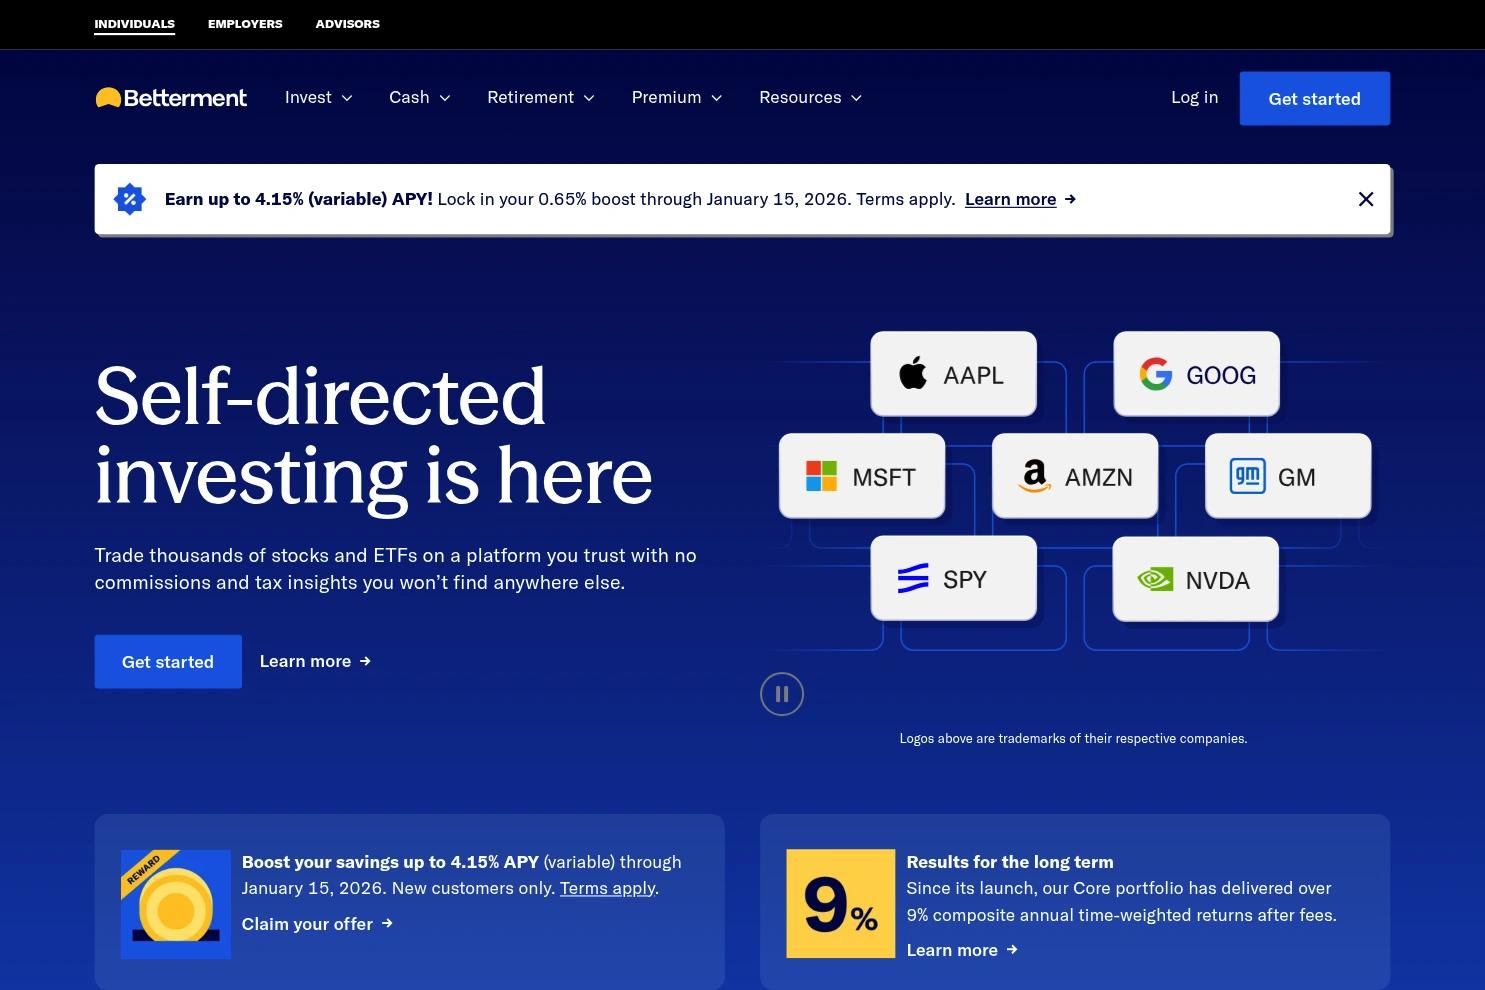Select the GOOG stock card

(x=1196, y=374)
